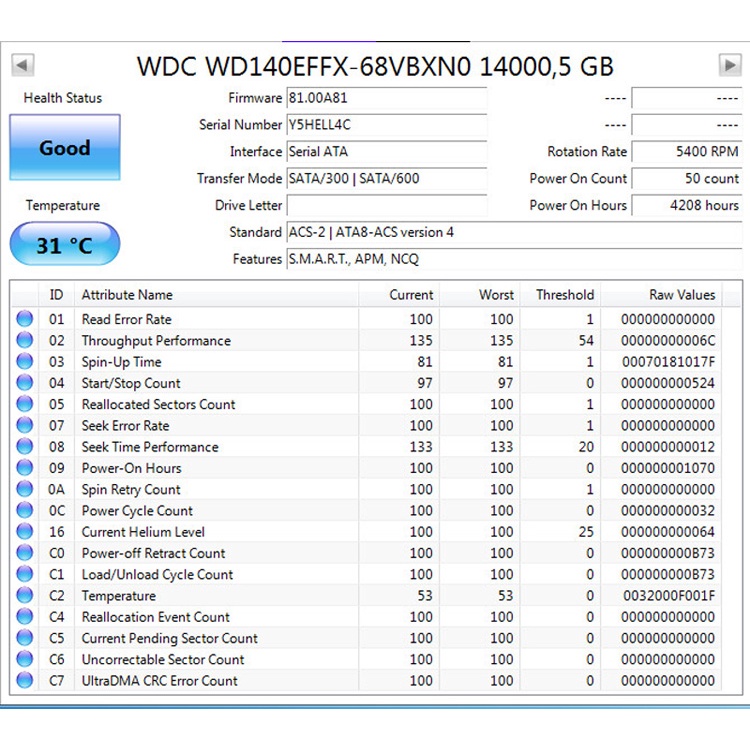This screenshot has width=750, height=750.
Task: Select the Power-On Hours attribute name
Action: (x=132, y=468)
